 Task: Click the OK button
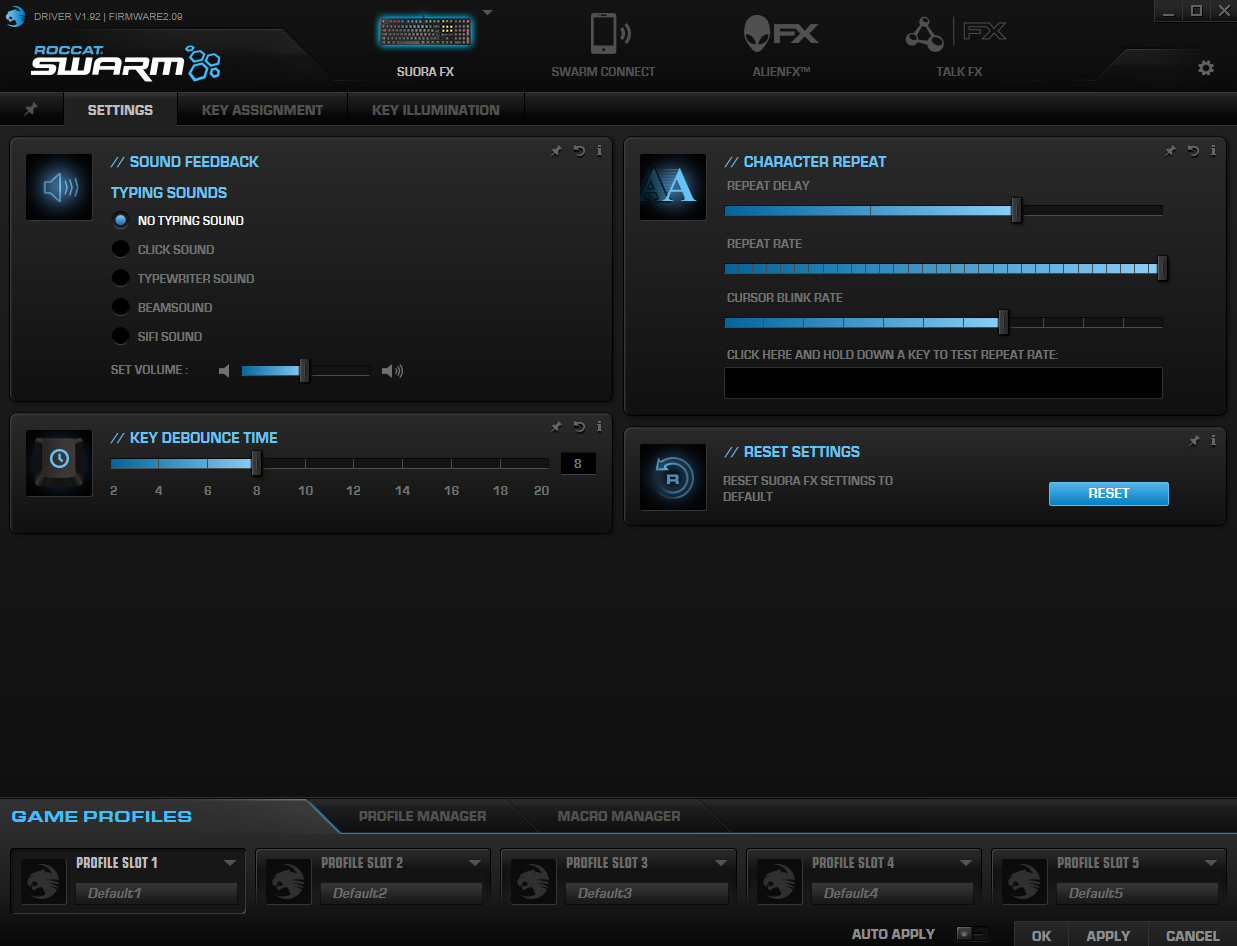click(1042, 935)
